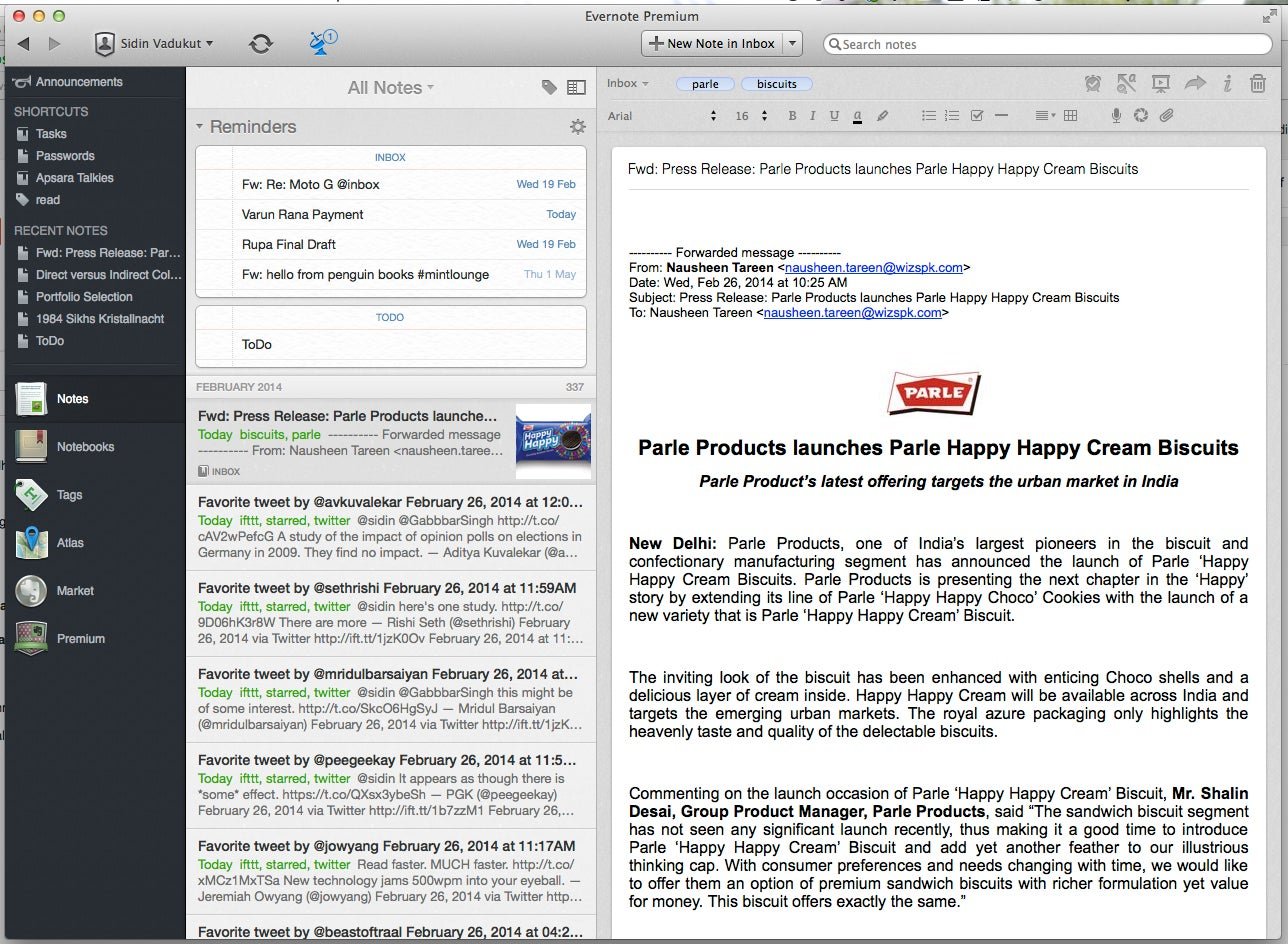This screenshot has height=944, width=1288.
Task: Open the Inbox notebook dropdown
Action: [628, 84]
